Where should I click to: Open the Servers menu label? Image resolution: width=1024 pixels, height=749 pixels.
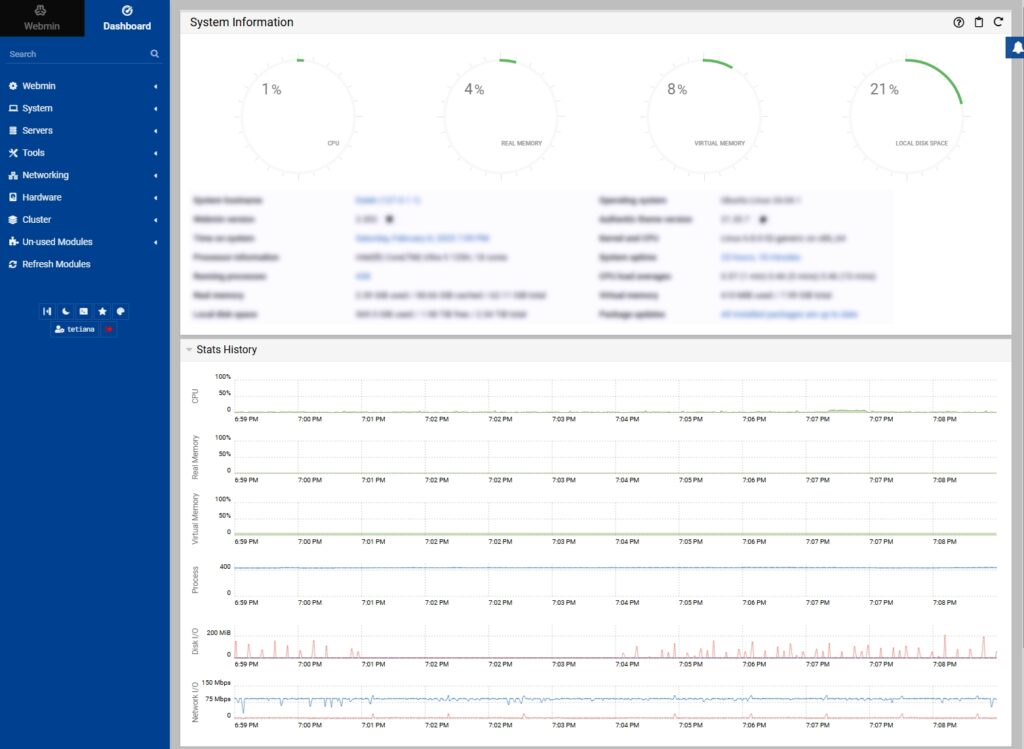point(37,130)
